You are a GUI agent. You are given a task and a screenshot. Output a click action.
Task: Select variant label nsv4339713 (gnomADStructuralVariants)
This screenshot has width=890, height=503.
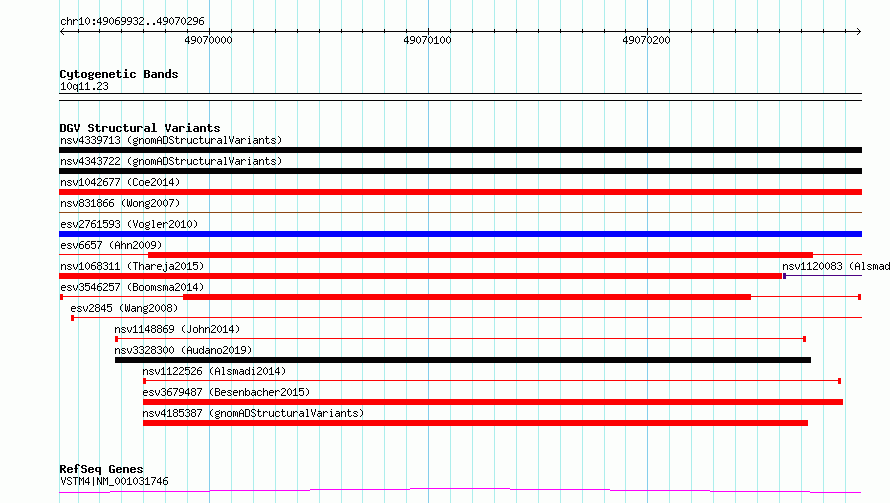point(171,140)
